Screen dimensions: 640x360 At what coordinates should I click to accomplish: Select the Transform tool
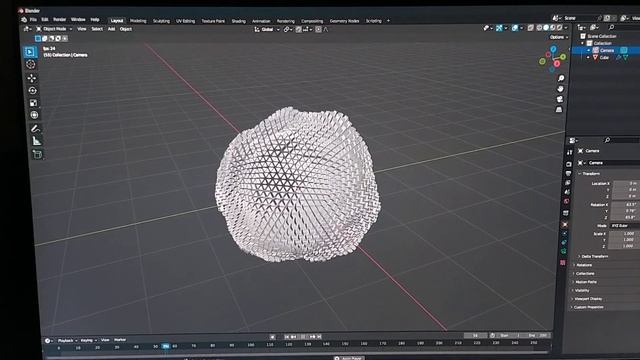click(34, 115)
